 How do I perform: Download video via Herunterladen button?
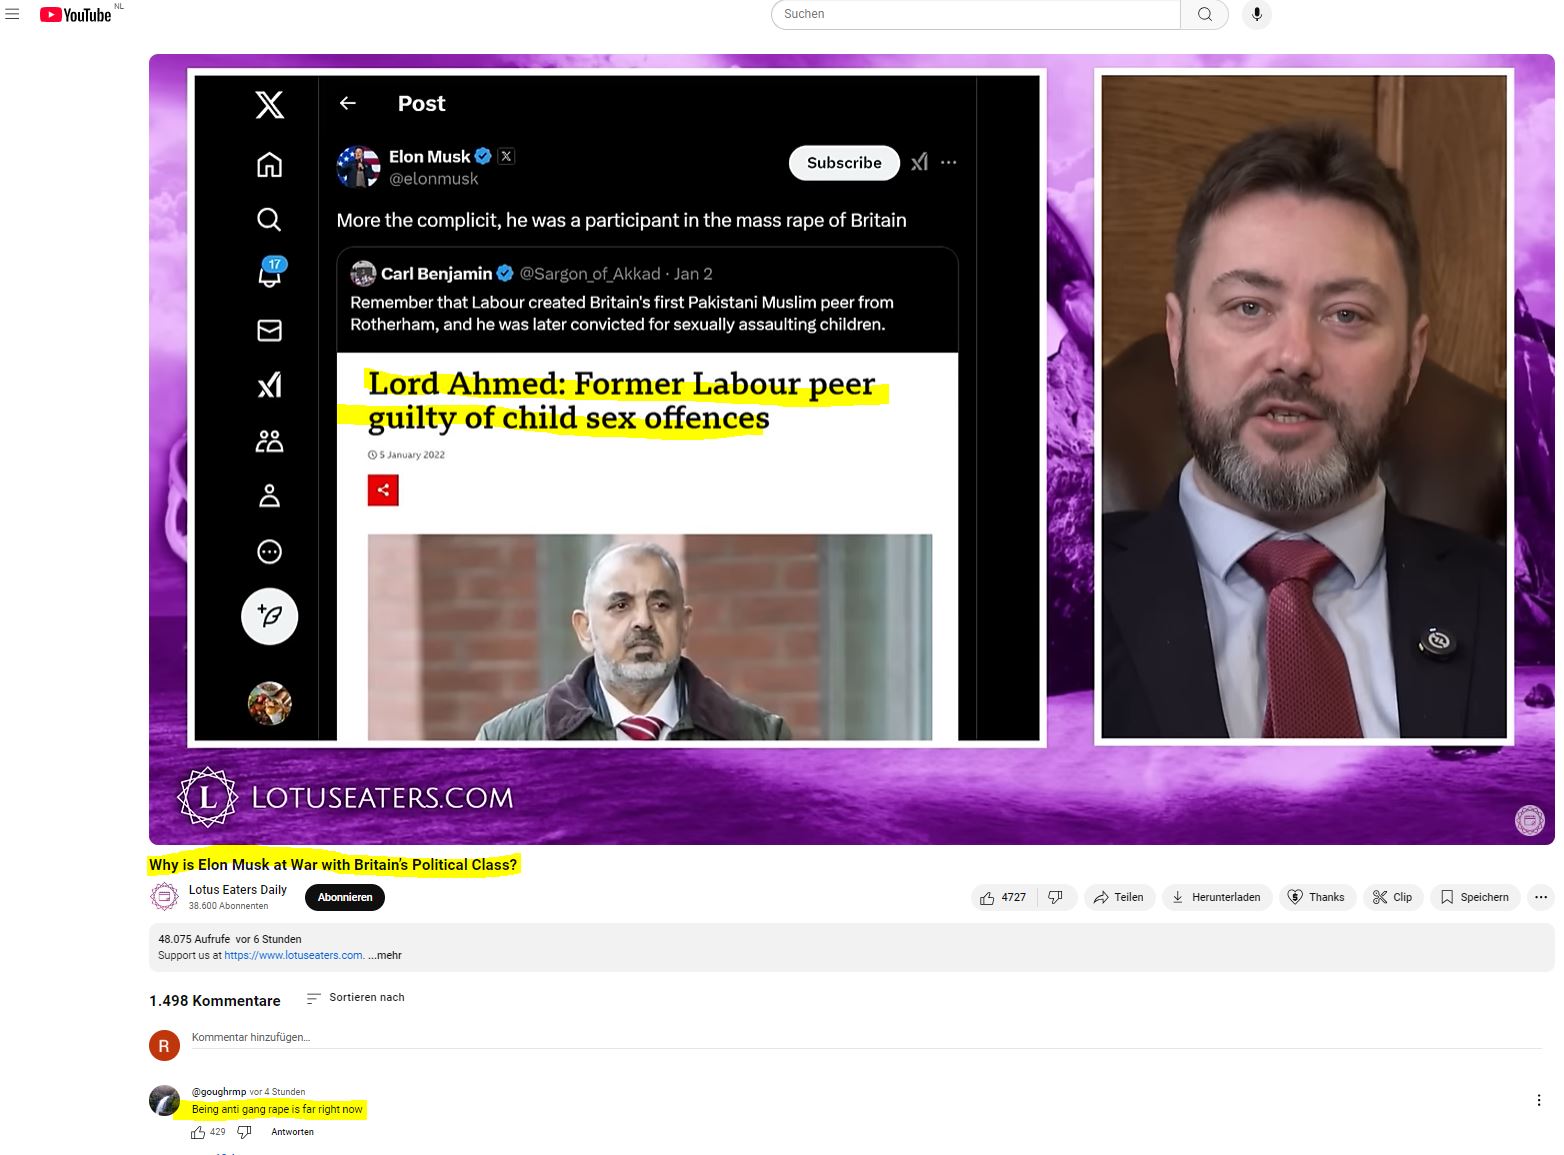(1216, 897)
